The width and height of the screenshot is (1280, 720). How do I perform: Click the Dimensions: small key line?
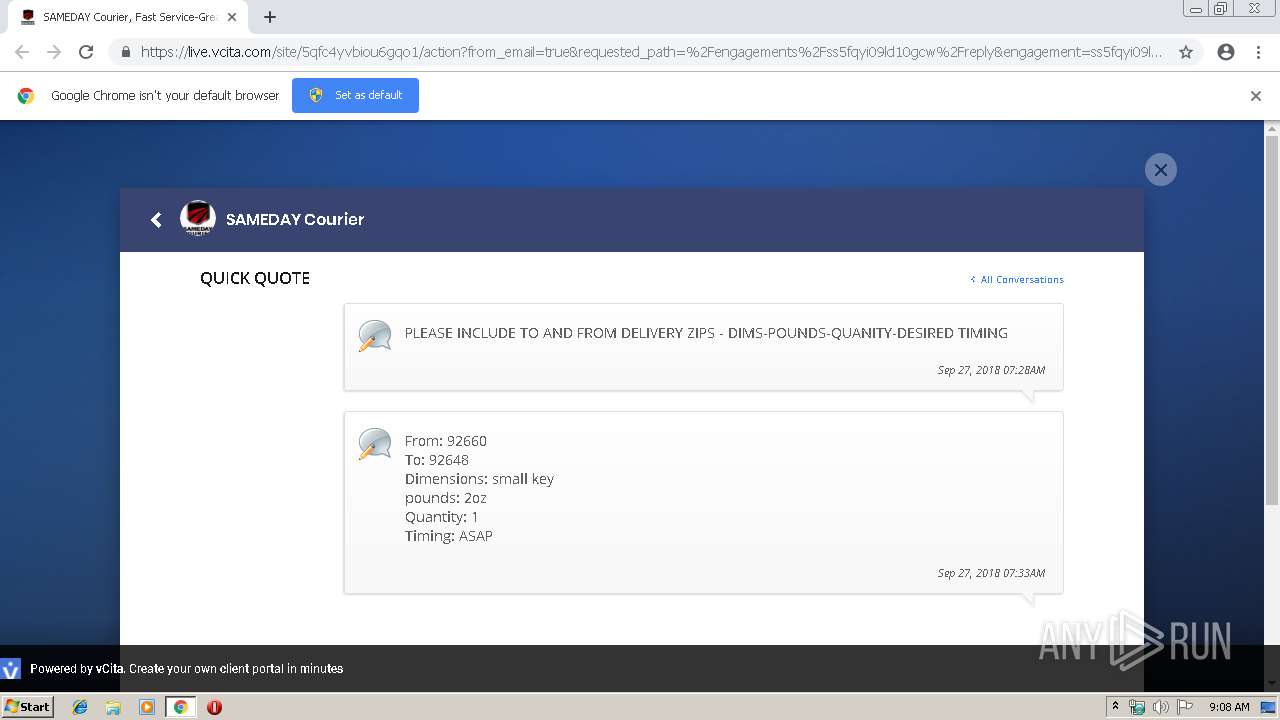click(x=479, y=479)
